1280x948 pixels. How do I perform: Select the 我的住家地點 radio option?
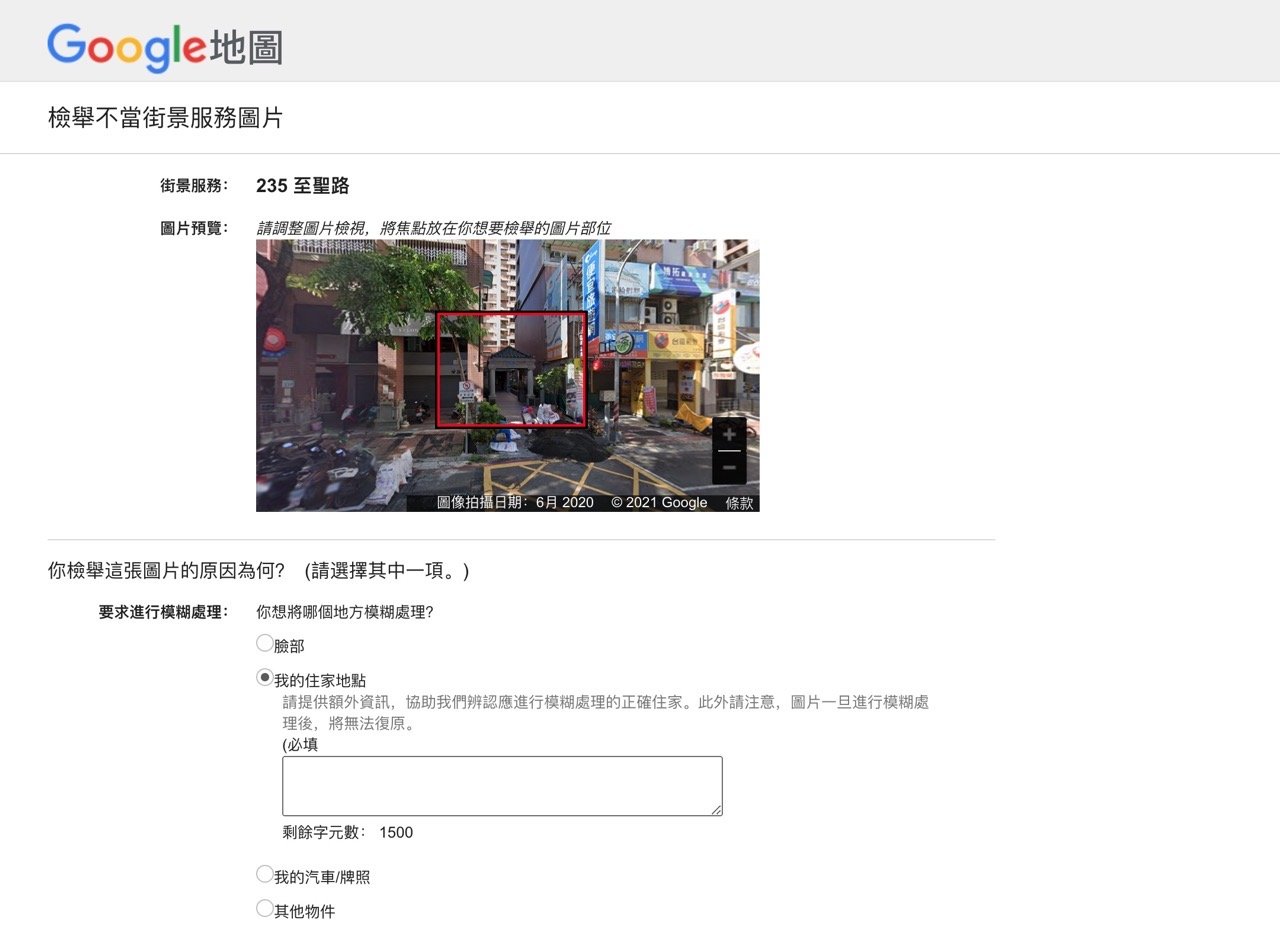(x=265, y=677)
